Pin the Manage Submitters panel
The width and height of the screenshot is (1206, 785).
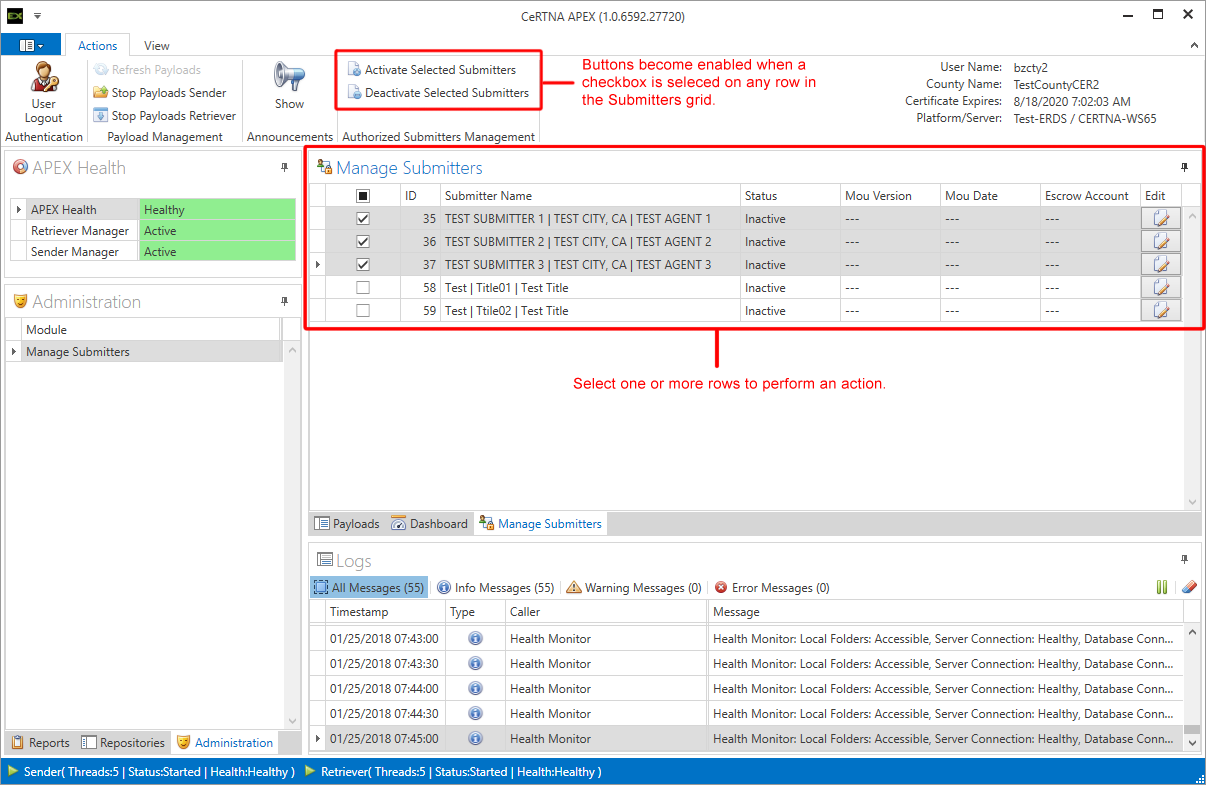click(1185, 168)
